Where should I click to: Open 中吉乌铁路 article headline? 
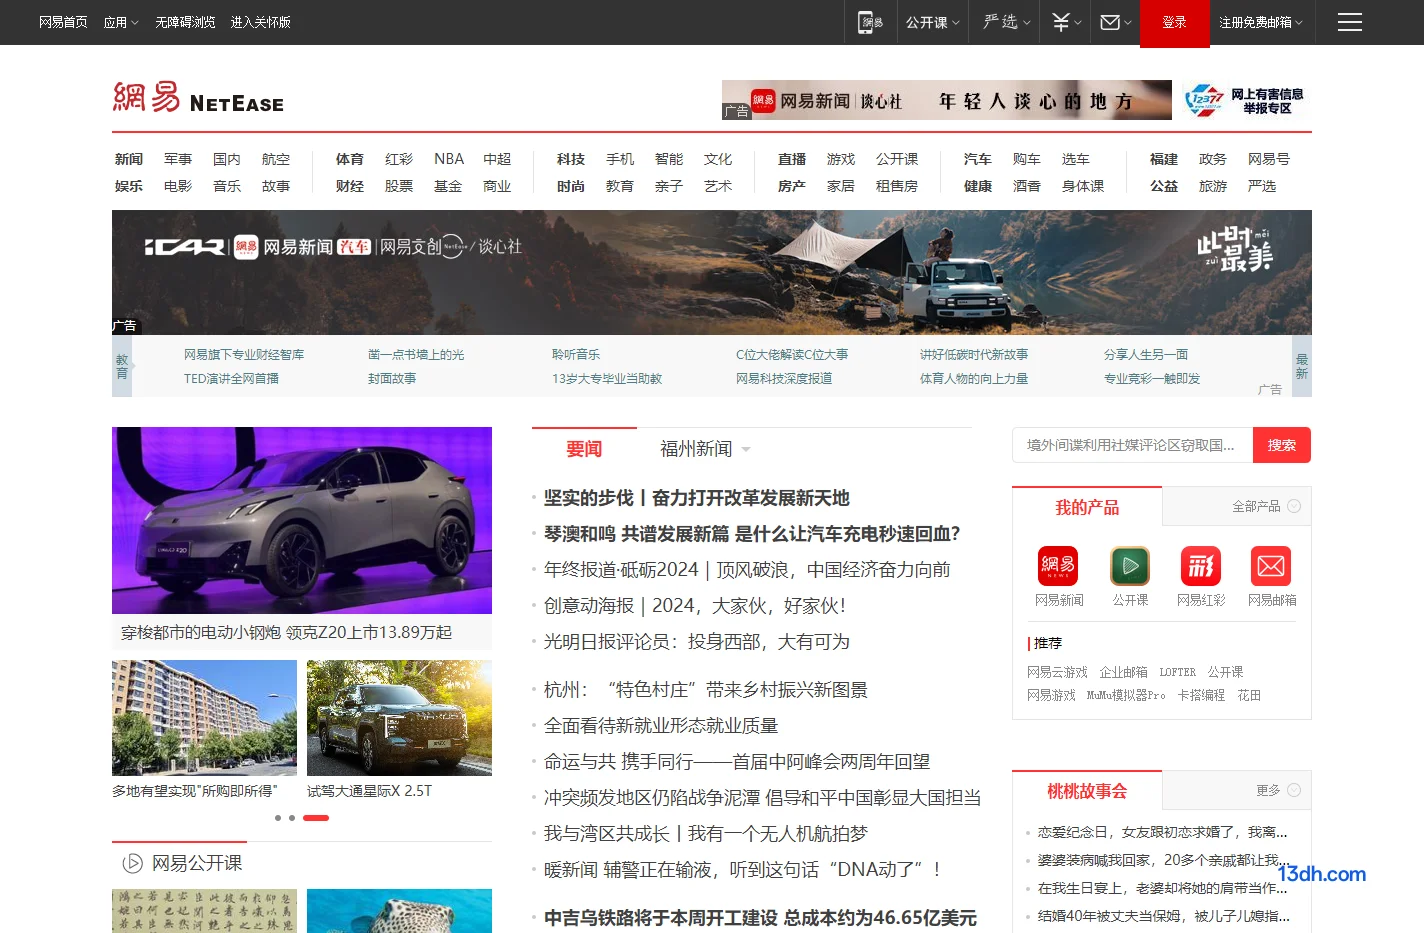coord(760,918)
